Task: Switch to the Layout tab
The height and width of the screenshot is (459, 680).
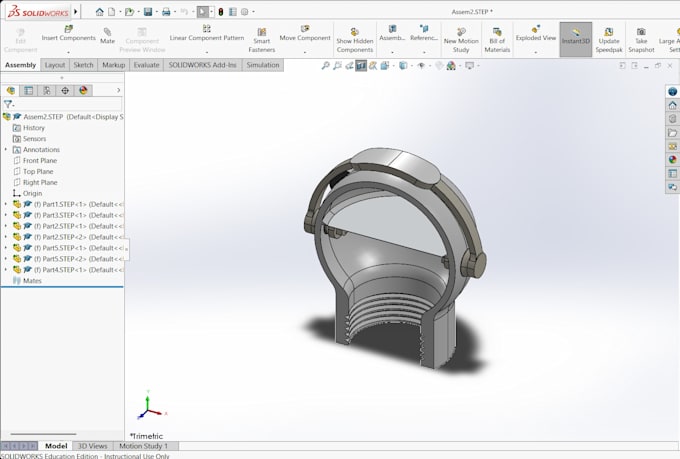Action: [x=55, y=65]
